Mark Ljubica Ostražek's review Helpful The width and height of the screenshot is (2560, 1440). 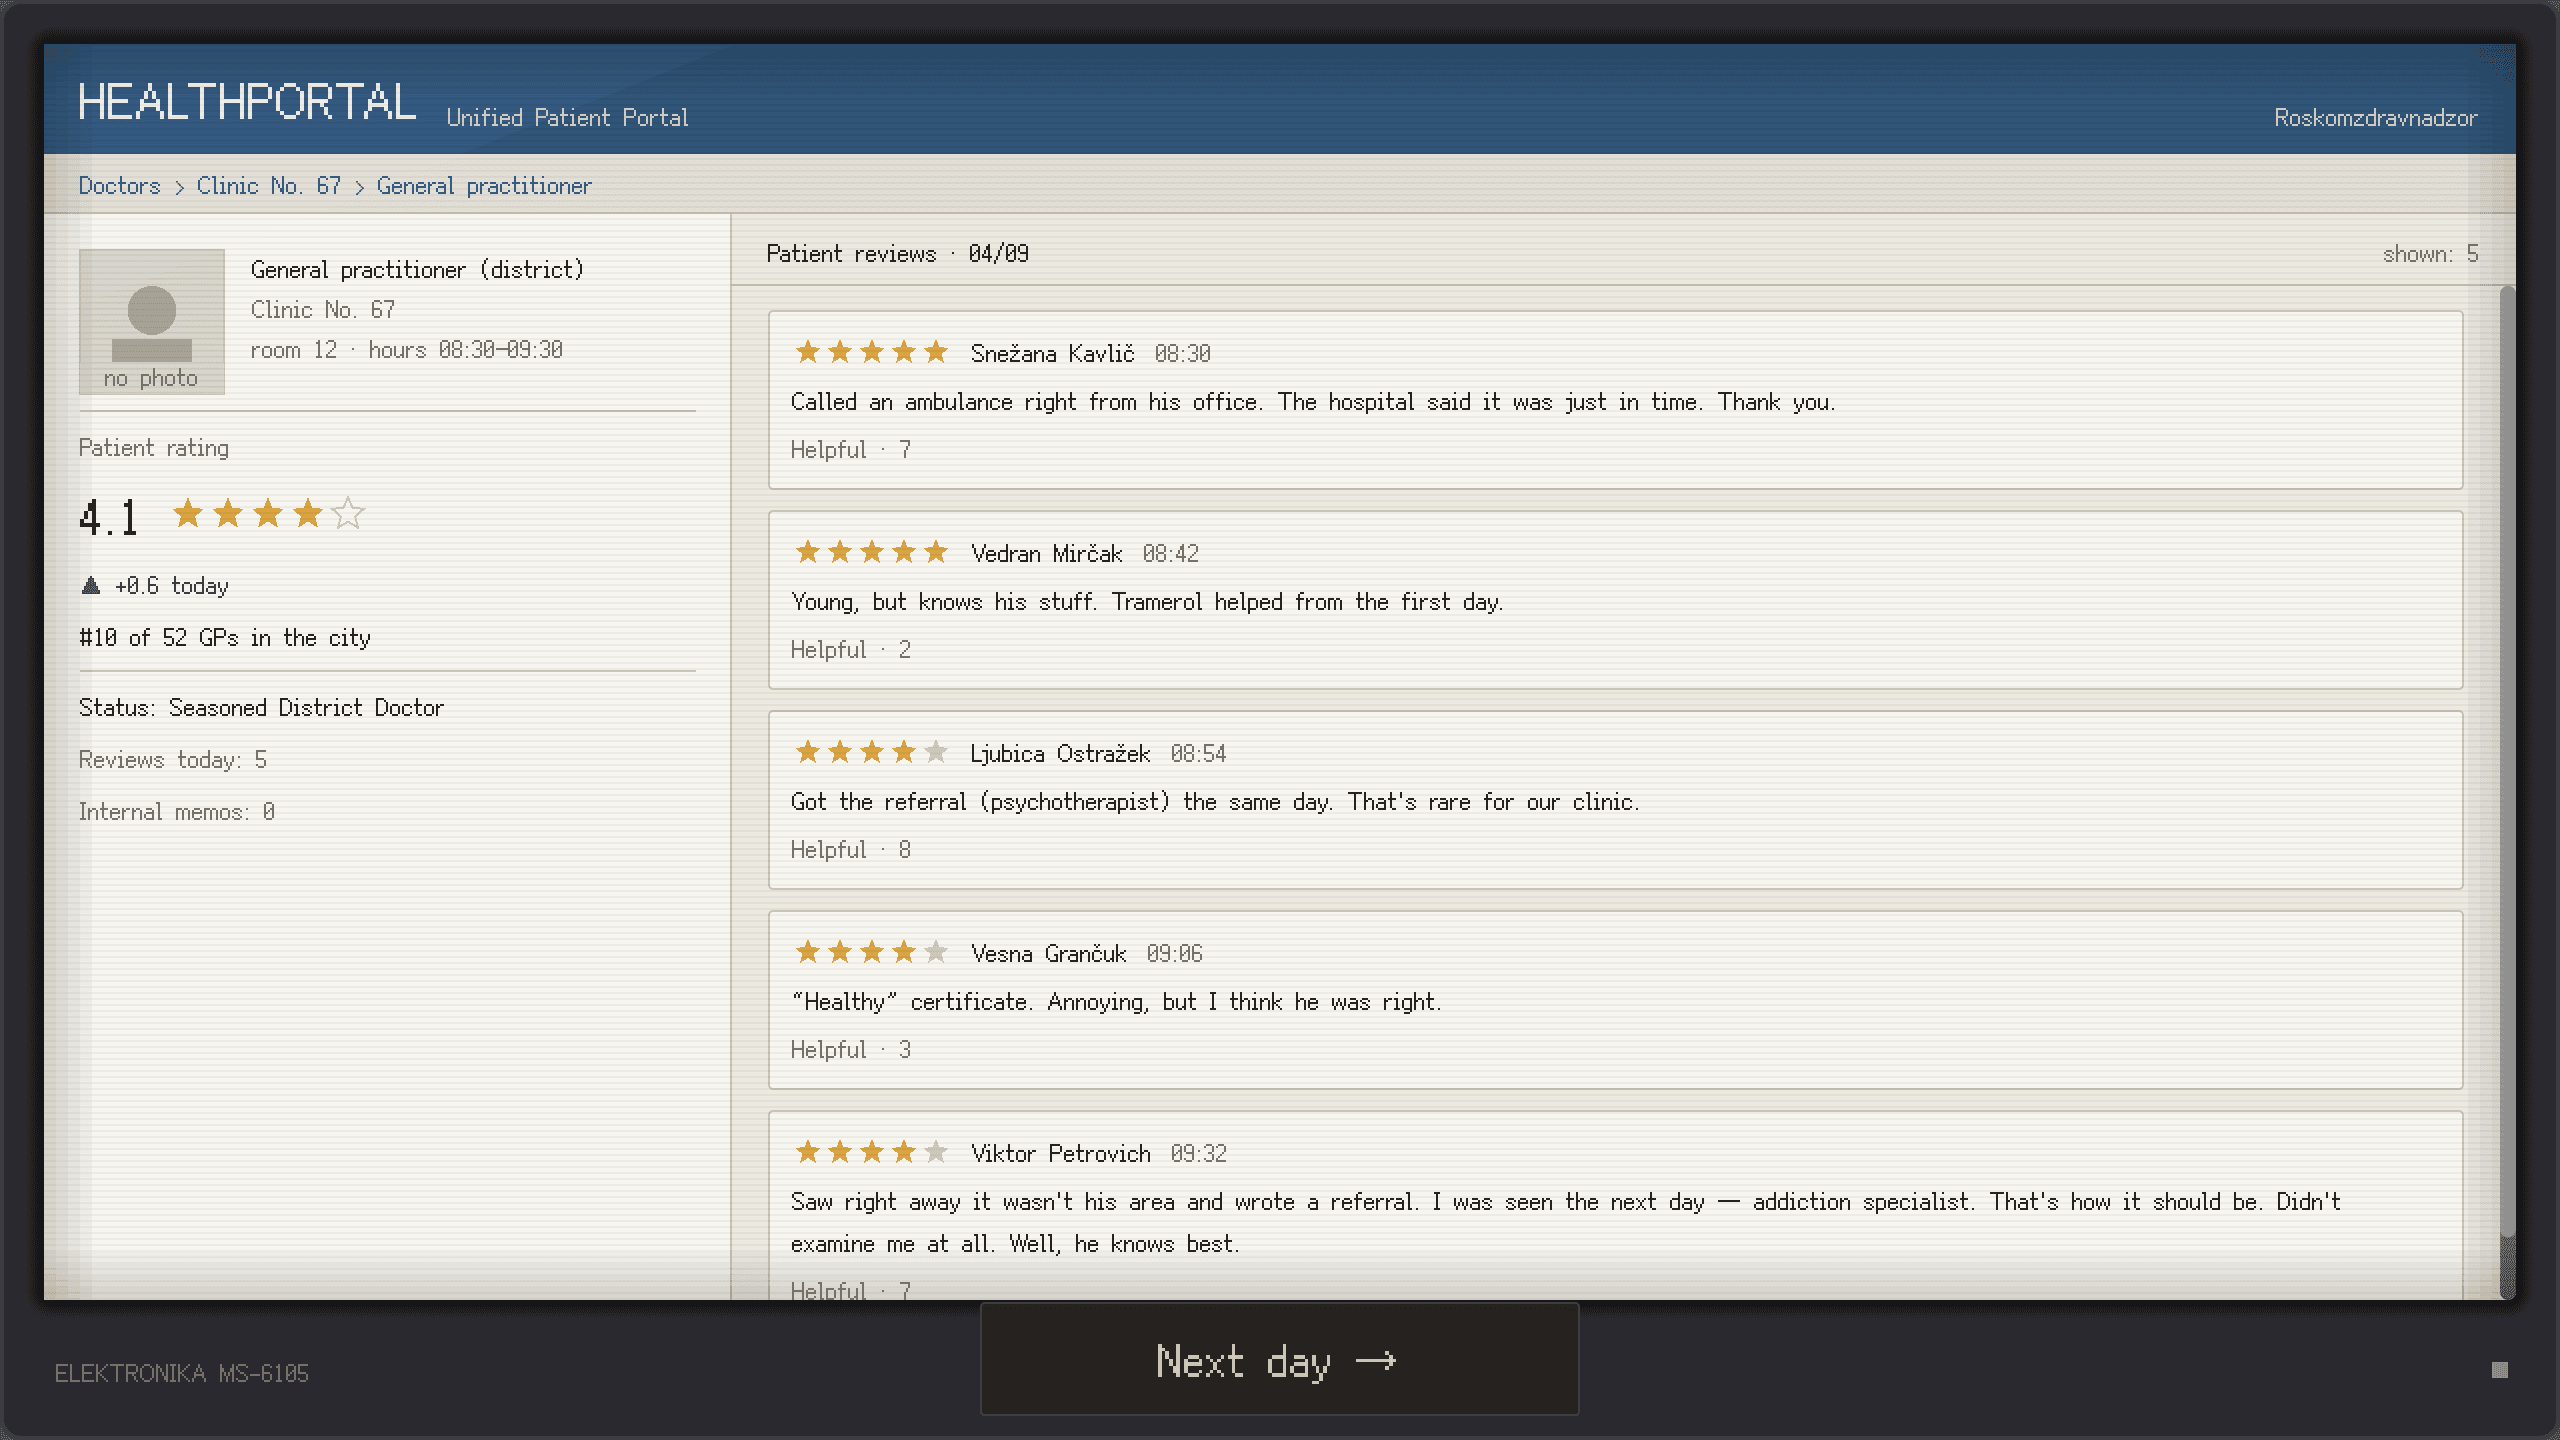(850, 850)
